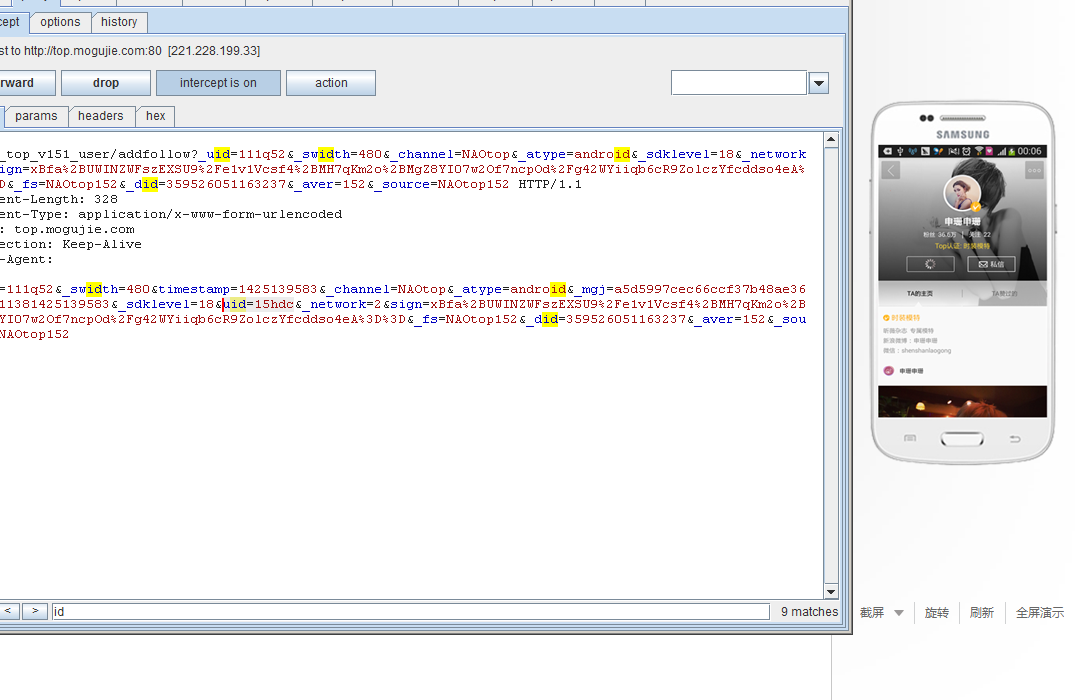The height and width of the screenshot is (700, 1075).
Task: Tap the loading follow button on phone
Action: (930, 264)
